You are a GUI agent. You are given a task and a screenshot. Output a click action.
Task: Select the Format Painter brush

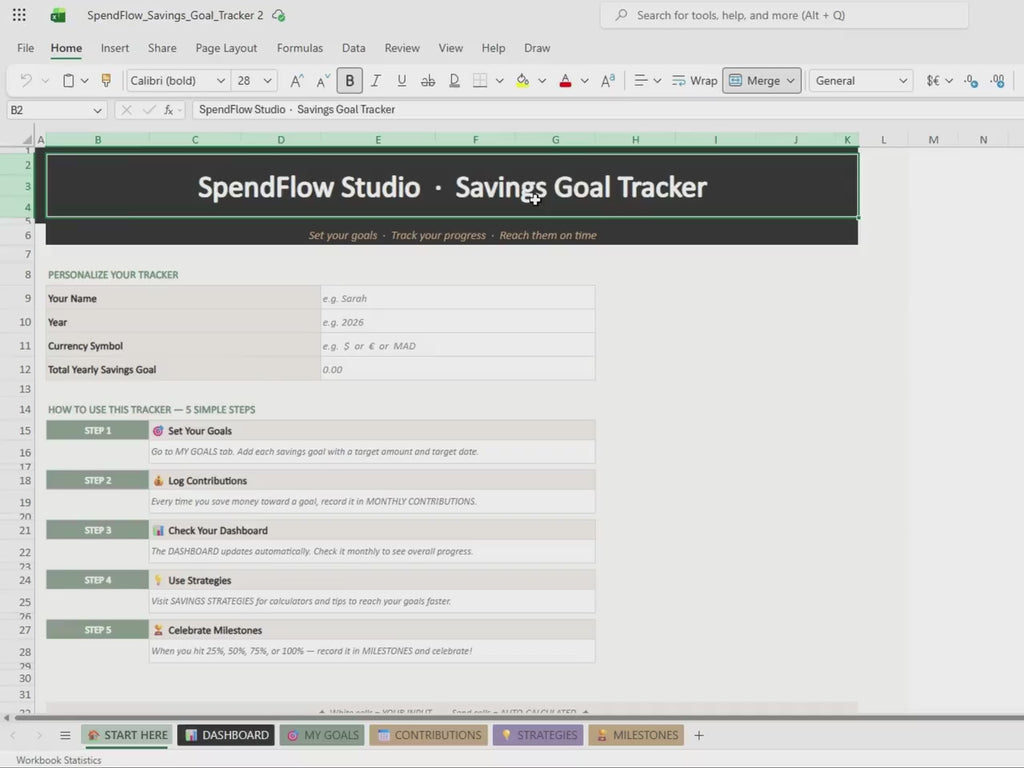pos(106,80)
